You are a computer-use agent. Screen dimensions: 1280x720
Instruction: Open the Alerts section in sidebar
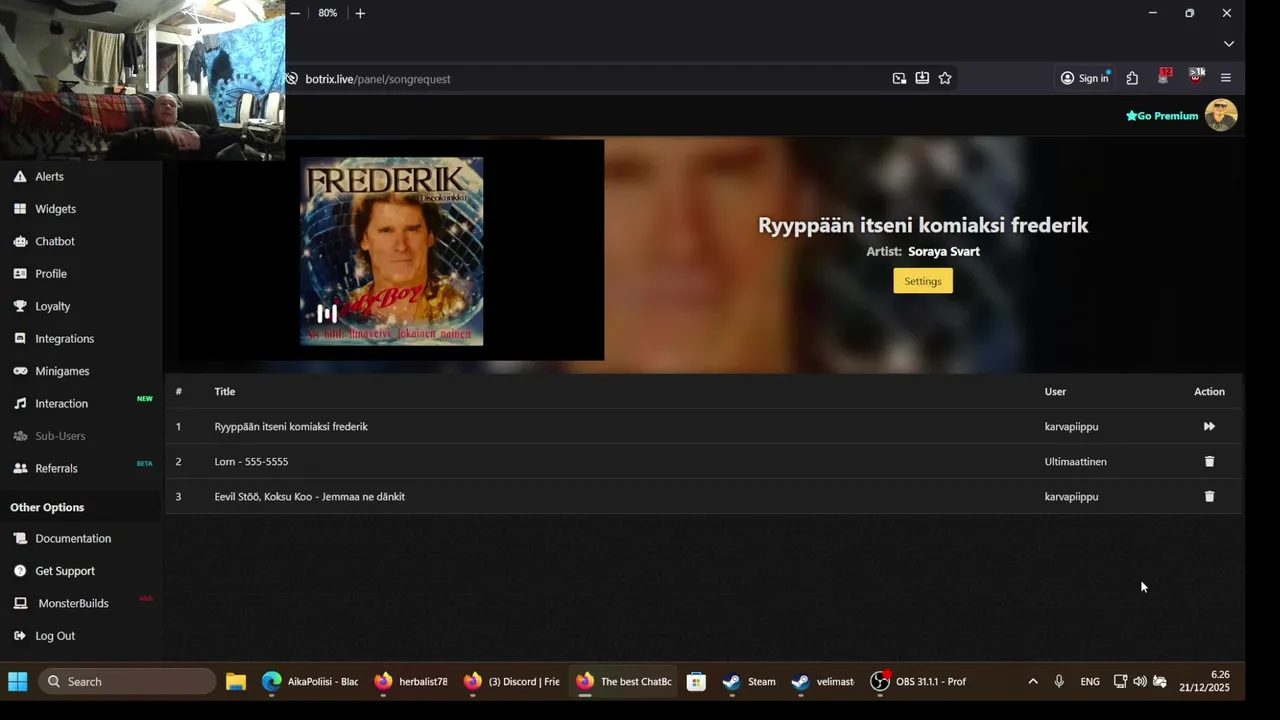50,176
